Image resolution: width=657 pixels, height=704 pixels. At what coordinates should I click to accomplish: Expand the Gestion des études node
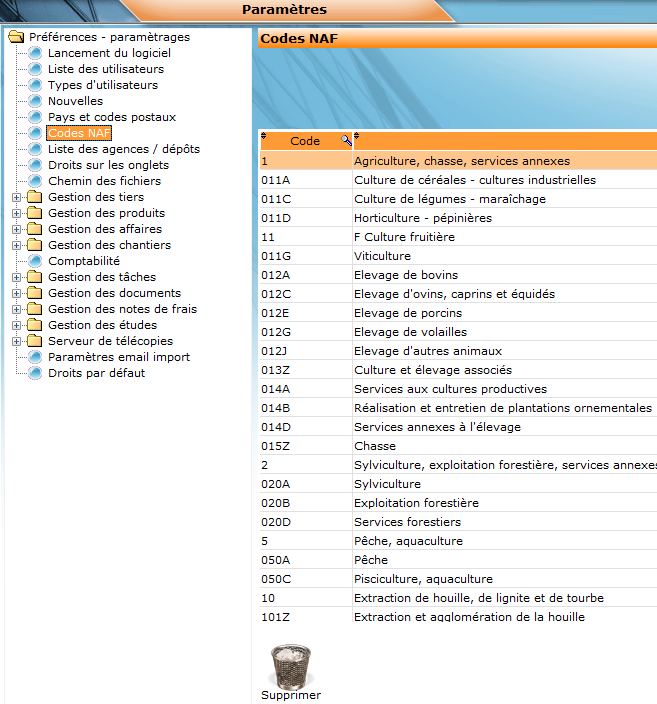click(17, 326)
